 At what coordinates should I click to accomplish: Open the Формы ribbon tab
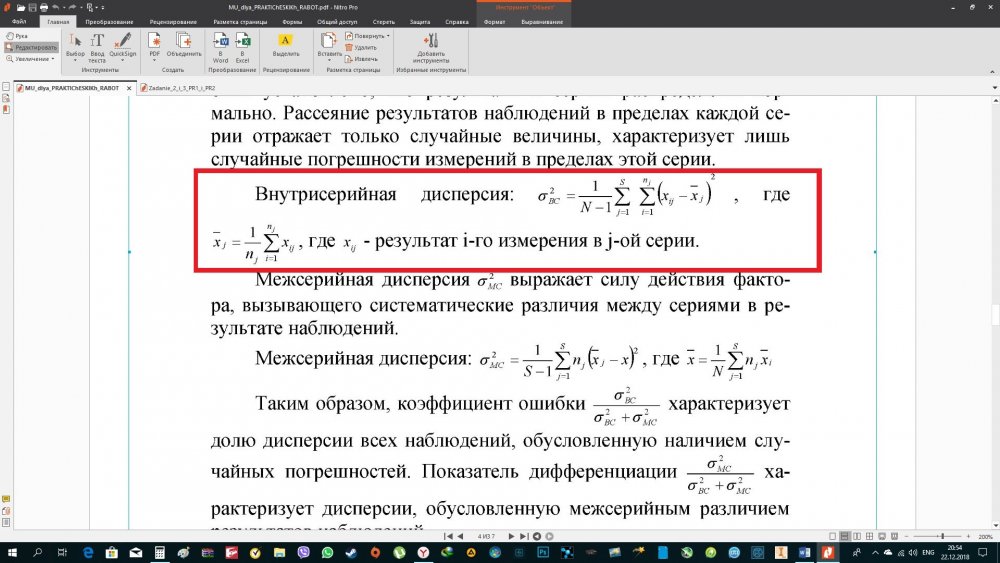tap(292, 22)
